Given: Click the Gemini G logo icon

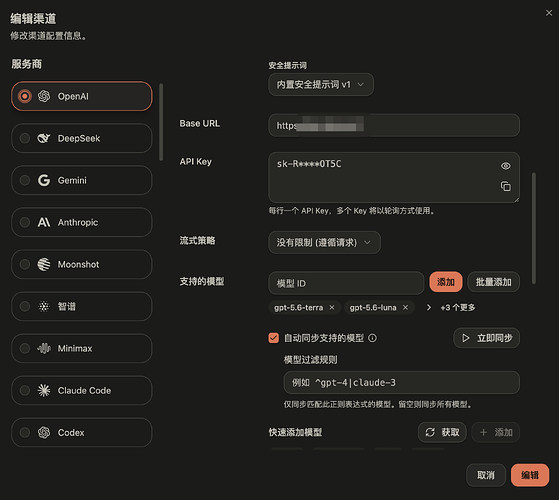Looking at the screenshot, I should pyautogui.click(x=44, y=180).
